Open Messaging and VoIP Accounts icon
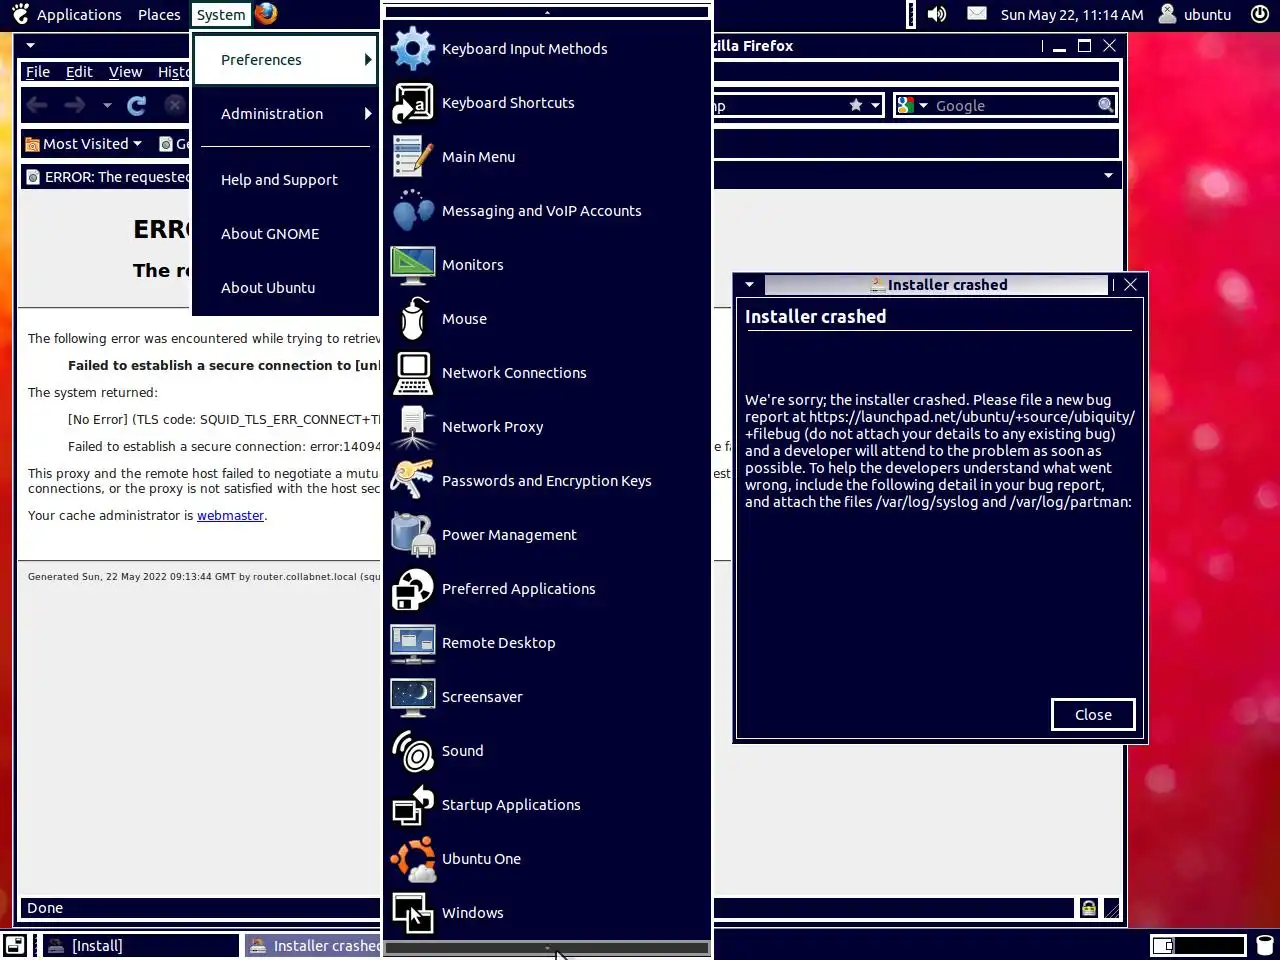The width and height of the screenshot is (1280, 960). point(413,211)
